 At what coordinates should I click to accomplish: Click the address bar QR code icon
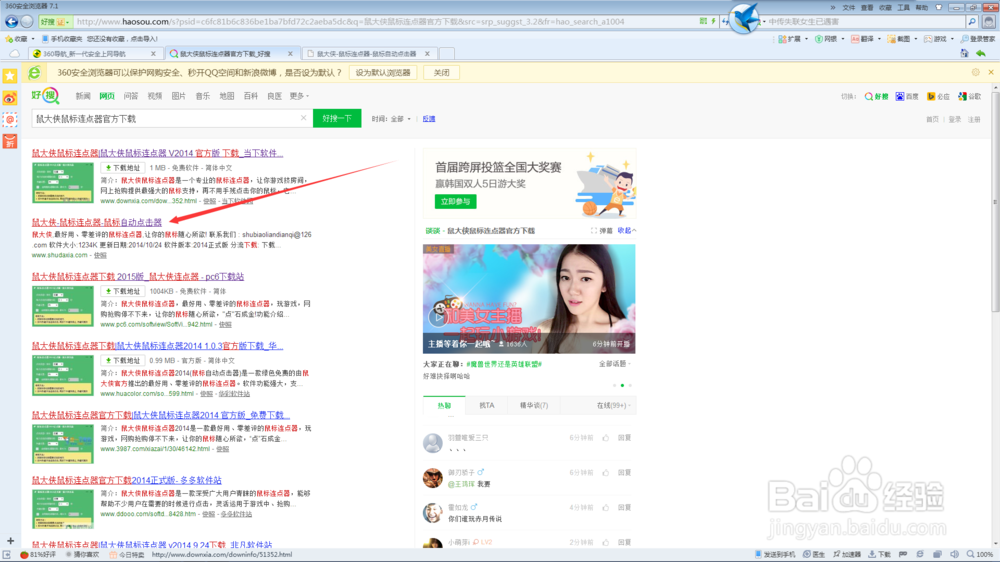(703, 21)
